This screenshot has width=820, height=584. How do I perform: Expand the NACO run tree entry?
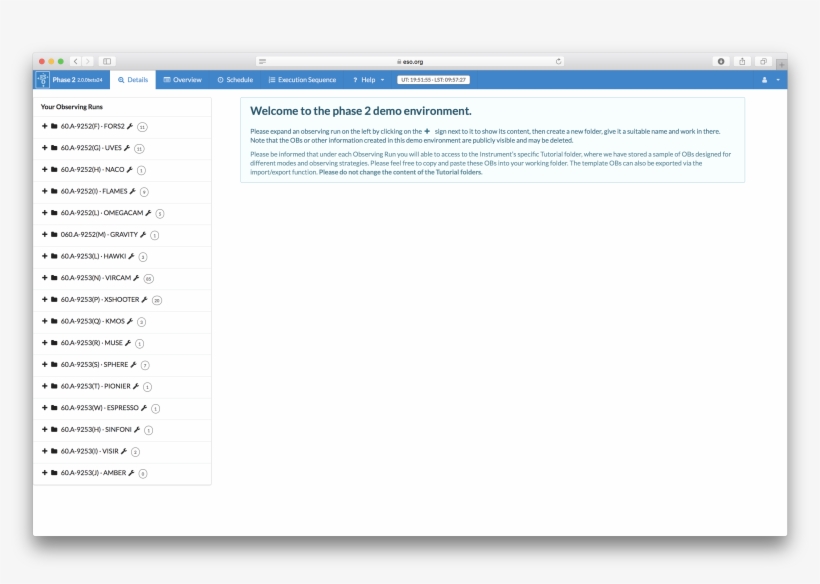pyautogui.click(x=44, y=170)
